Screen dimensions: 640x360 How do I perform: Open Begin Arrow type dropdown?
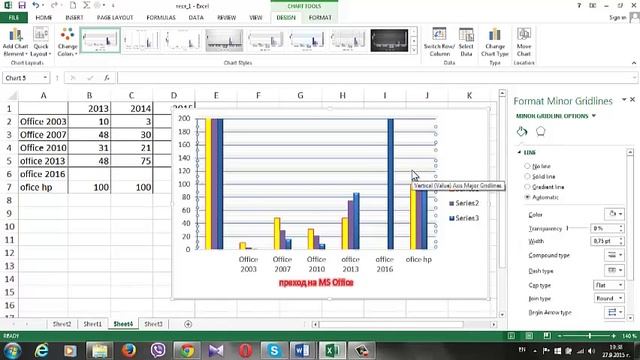[x=614, y=312]
